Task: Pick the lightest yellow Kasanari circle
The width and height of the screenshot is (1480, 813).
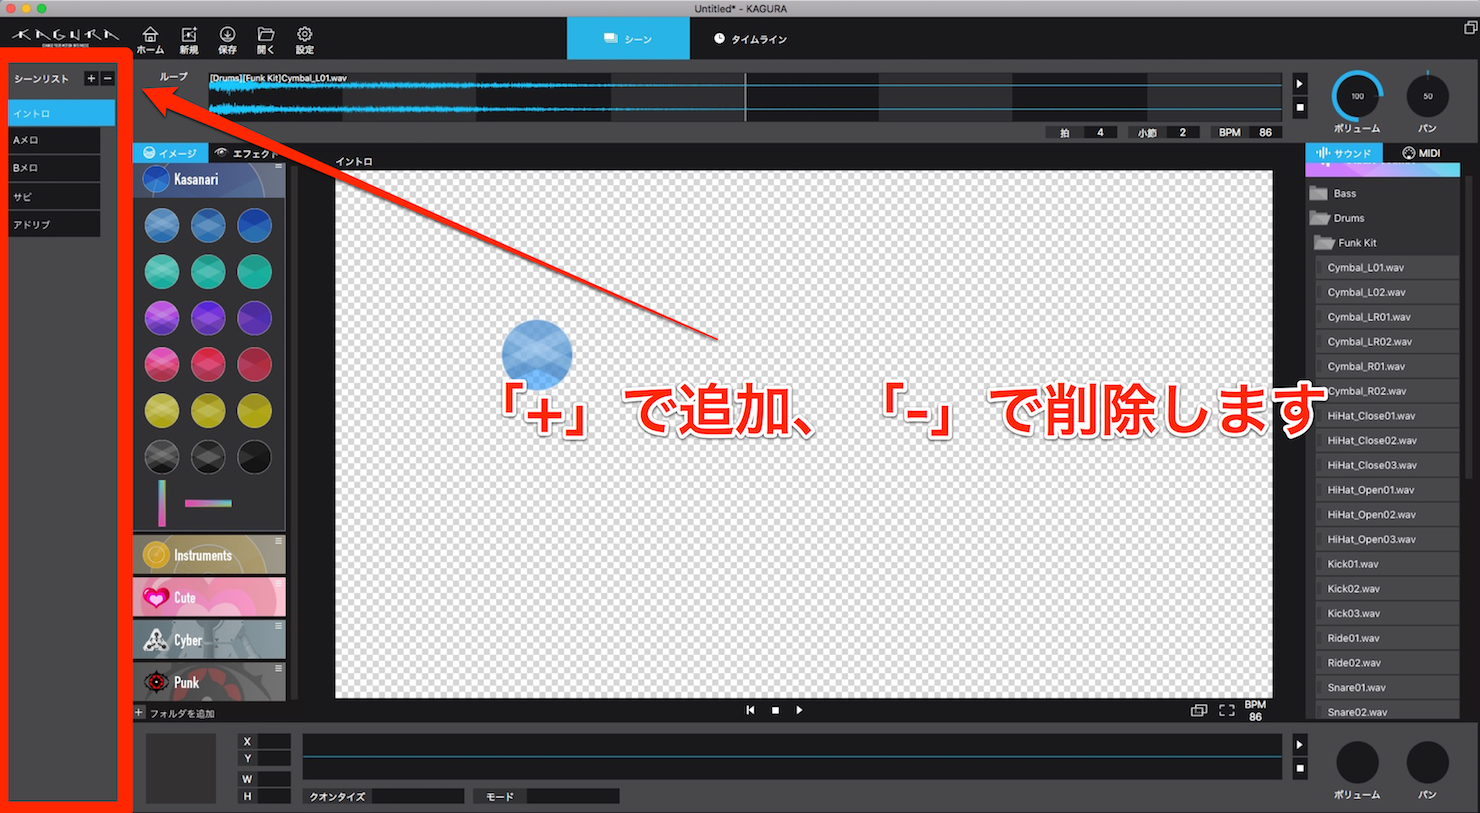Action: pyautogui.click(x=162, y=410)
